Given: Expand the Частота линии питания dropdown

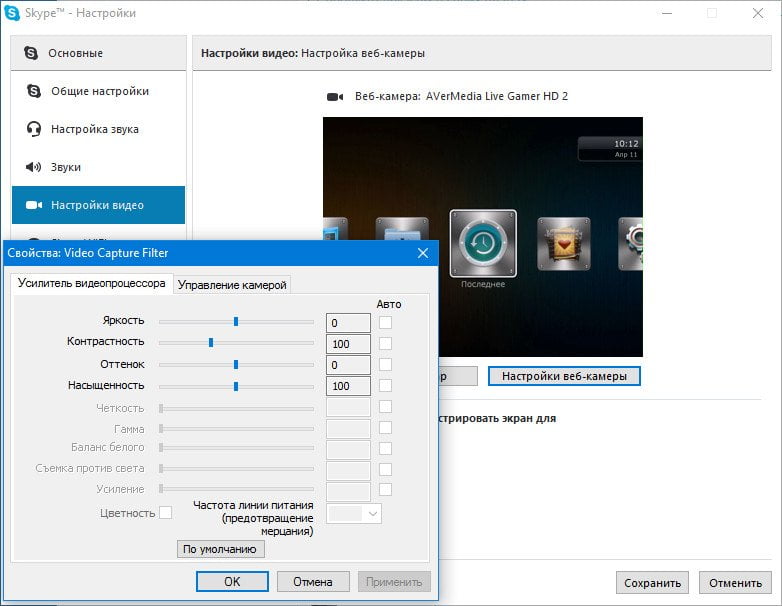Looking at the screenshot, I should point(354,514).
